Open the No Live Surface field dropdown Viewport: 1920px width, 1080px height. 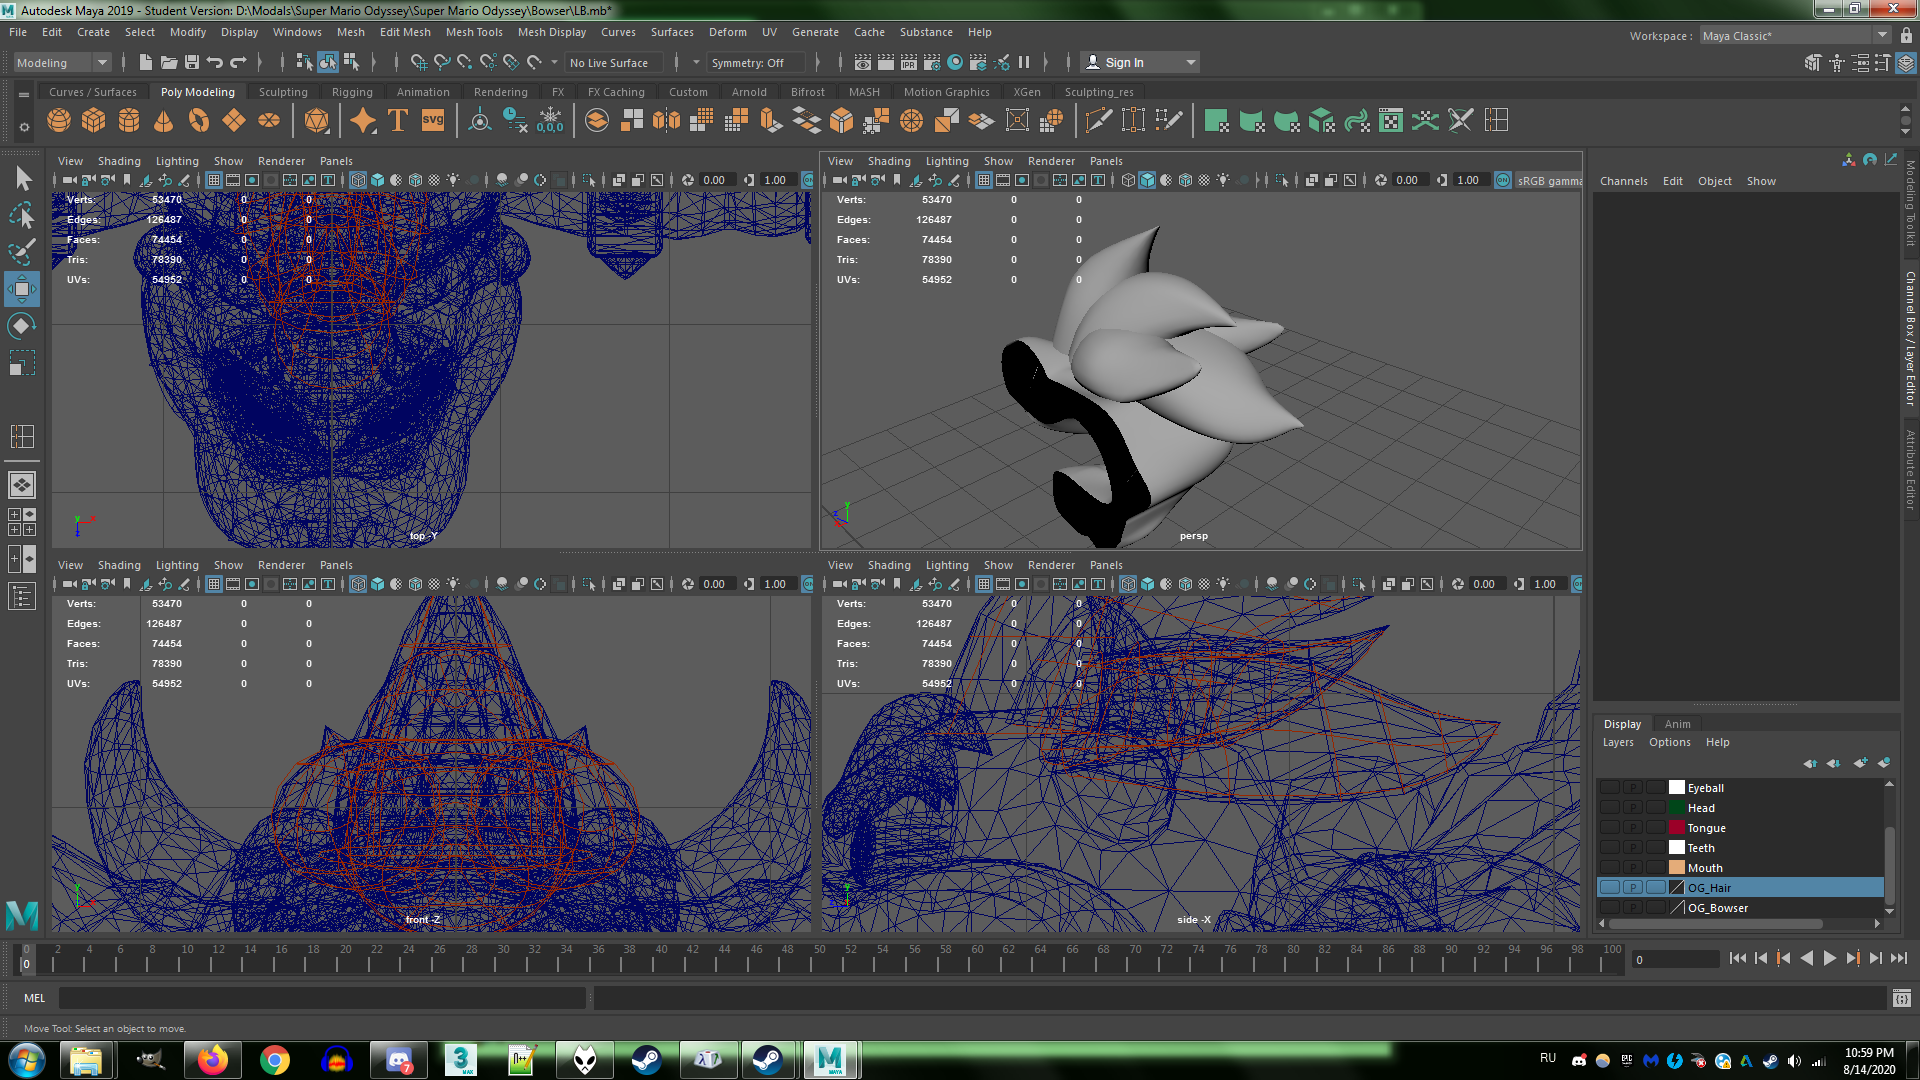[614, 62]
